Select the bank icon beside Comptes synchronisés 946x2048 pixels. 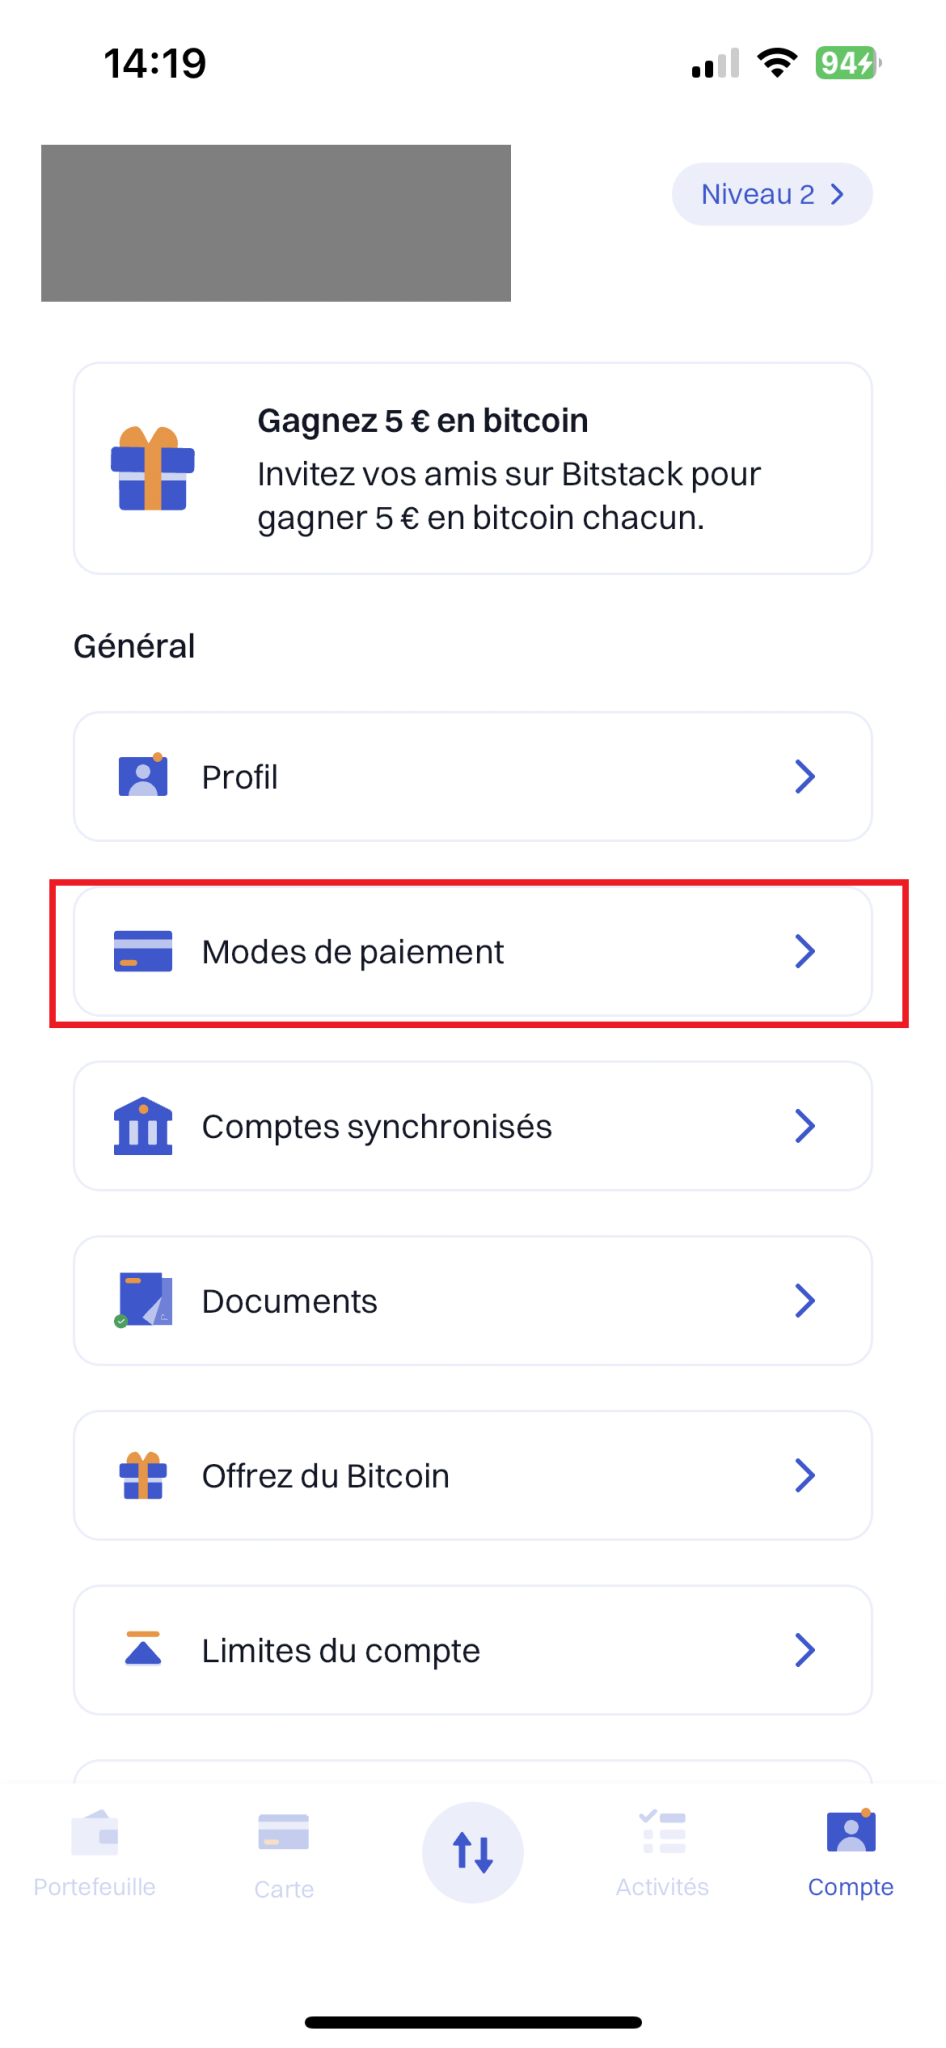pos(143,1126)
